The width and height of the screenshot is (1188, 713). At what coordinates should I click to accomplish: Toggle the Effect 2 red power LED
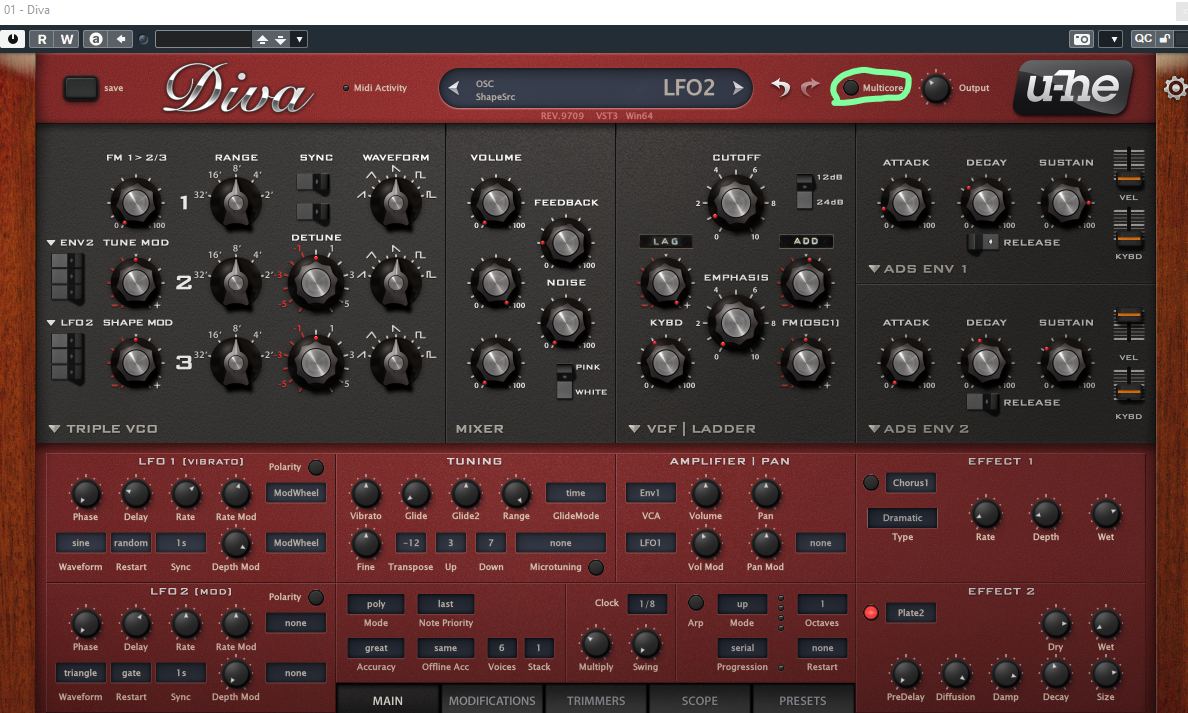point(871,612)
